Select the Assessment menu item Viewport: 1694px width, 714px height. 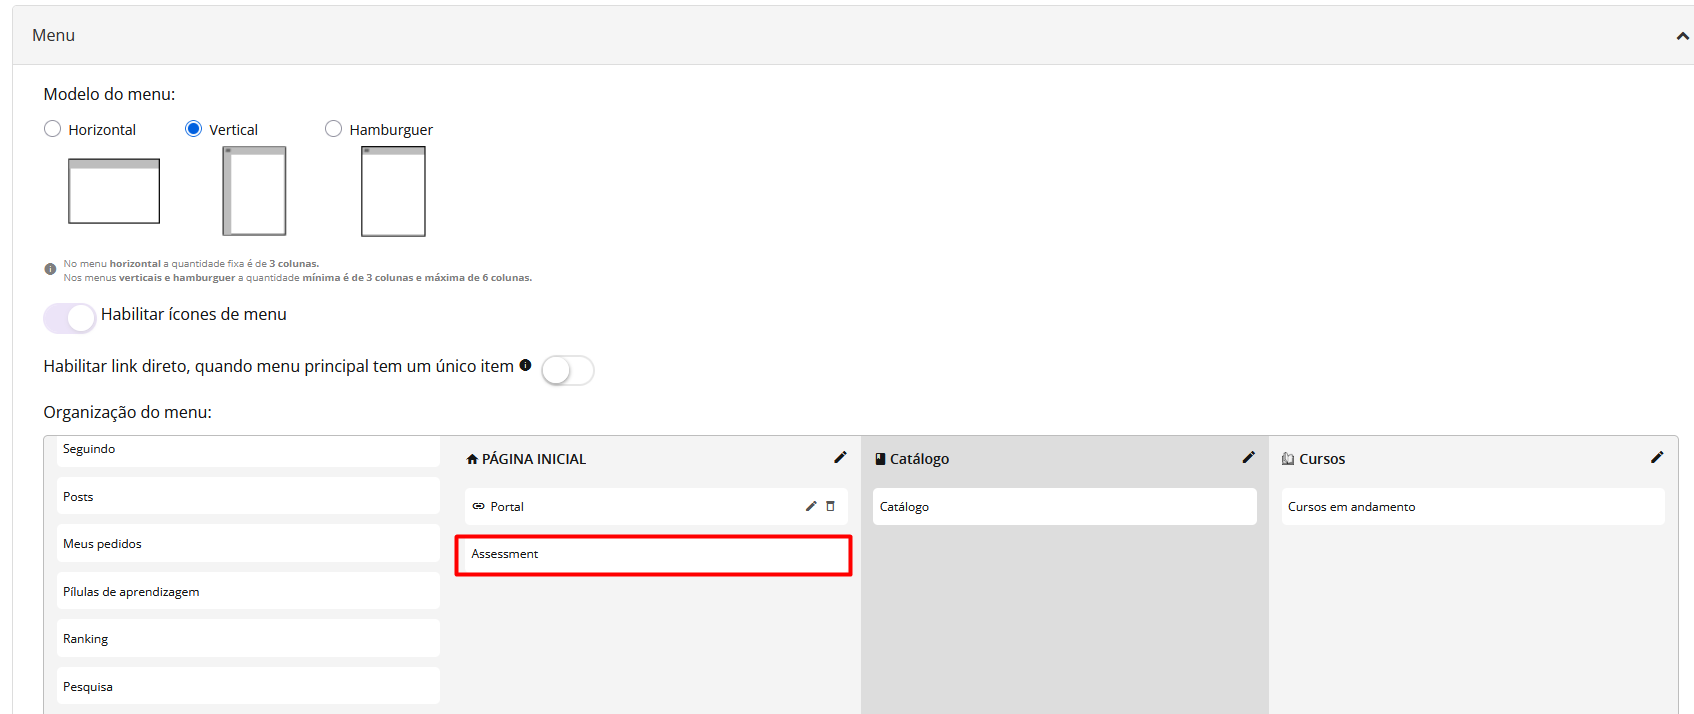653,554
